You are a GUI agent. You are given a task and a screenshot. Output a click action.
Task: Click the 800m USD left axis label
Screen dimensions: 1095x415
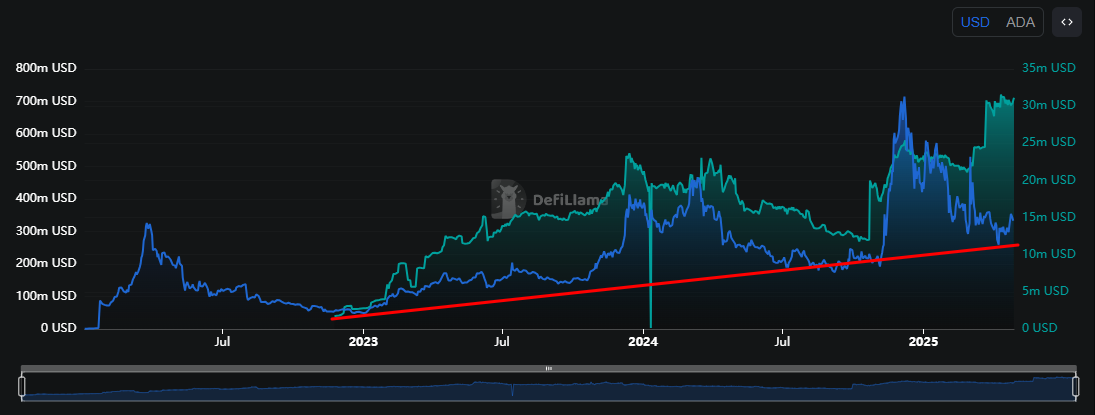[46, 68]
